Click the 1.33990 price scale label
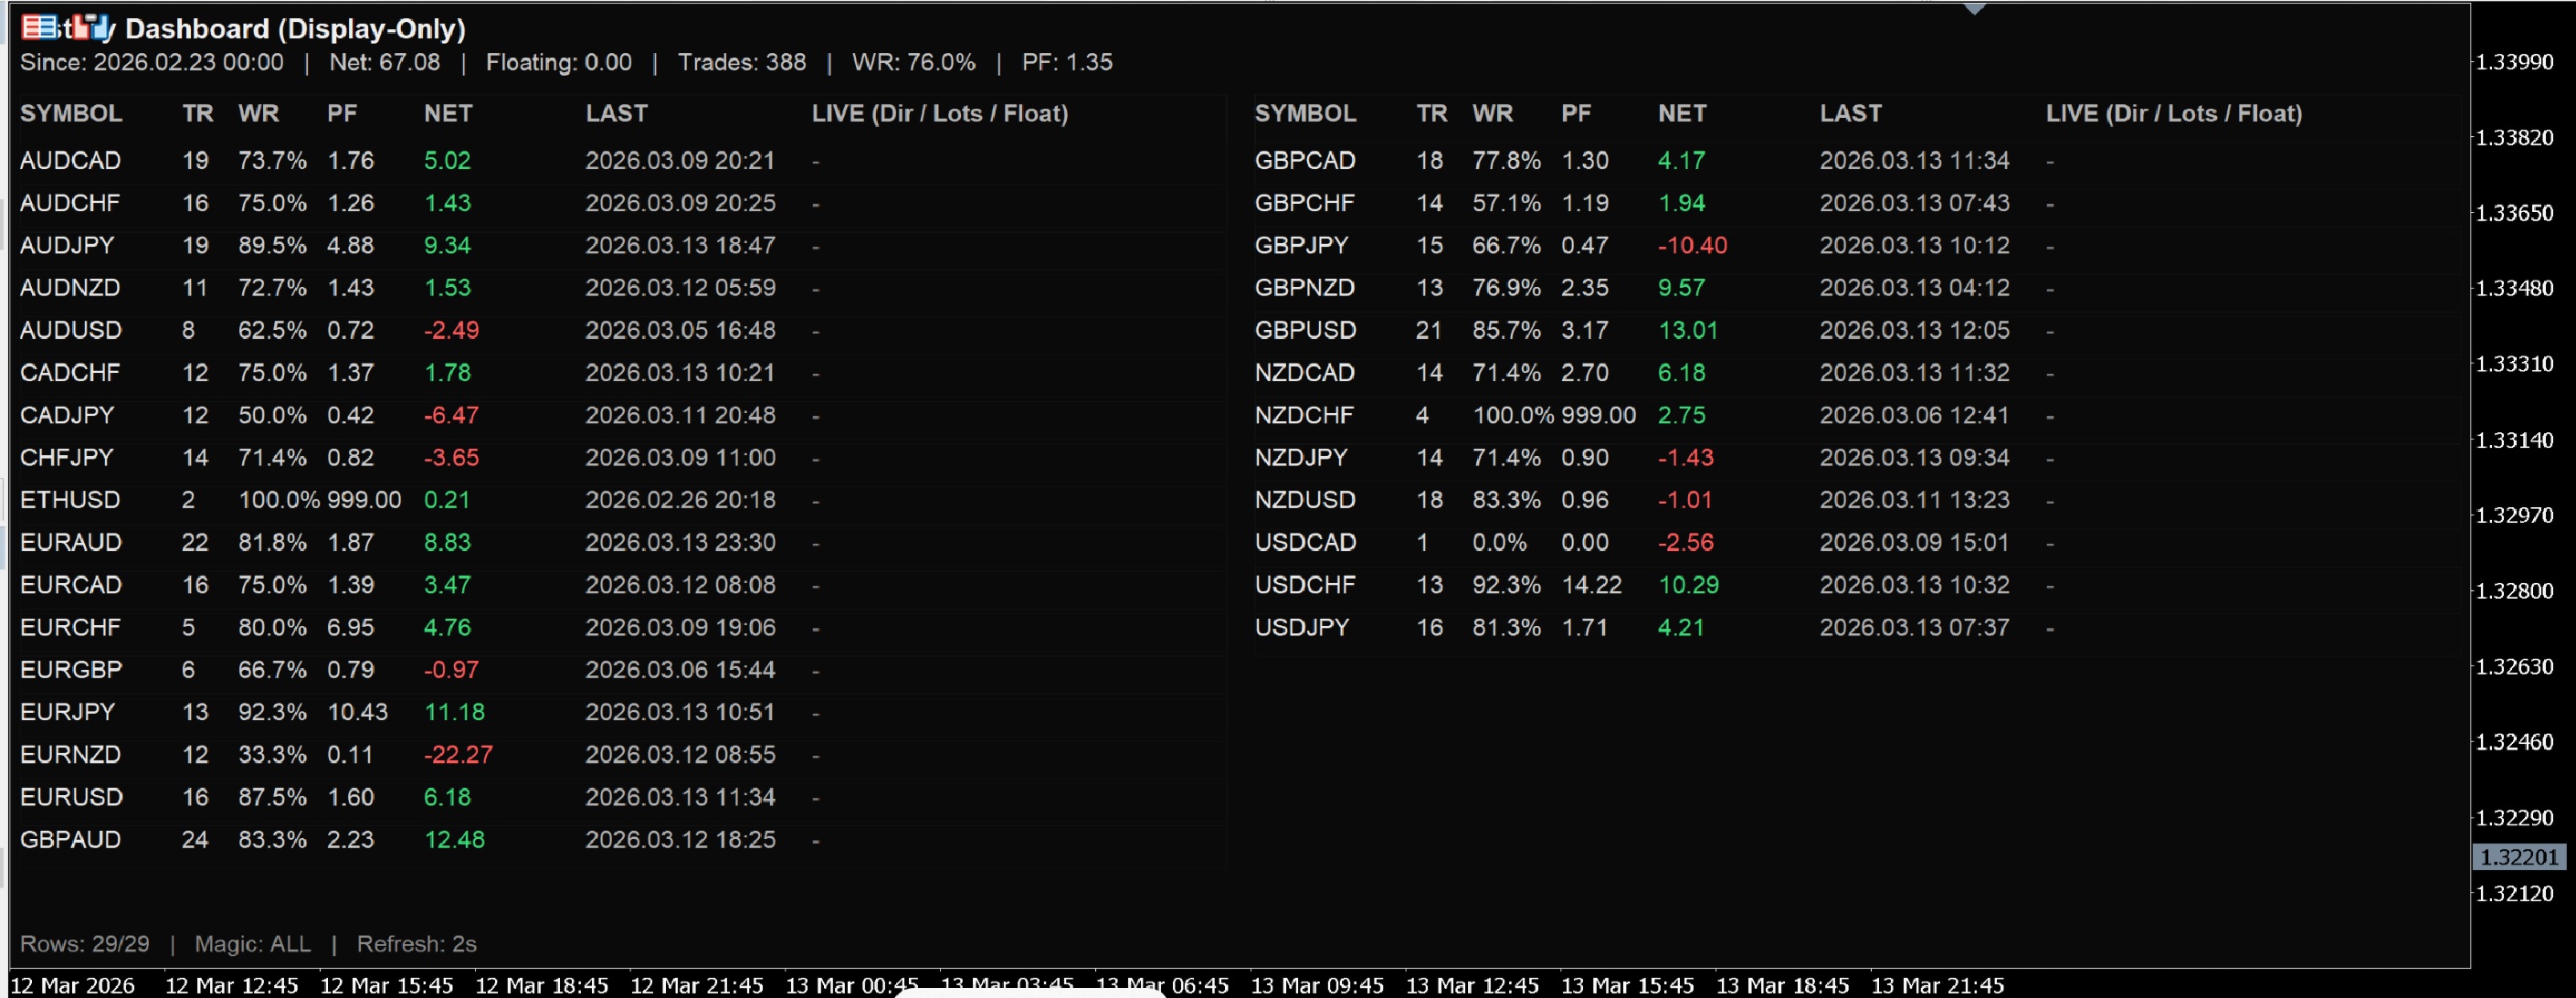2576x998 pixels. pos(2513,62)
